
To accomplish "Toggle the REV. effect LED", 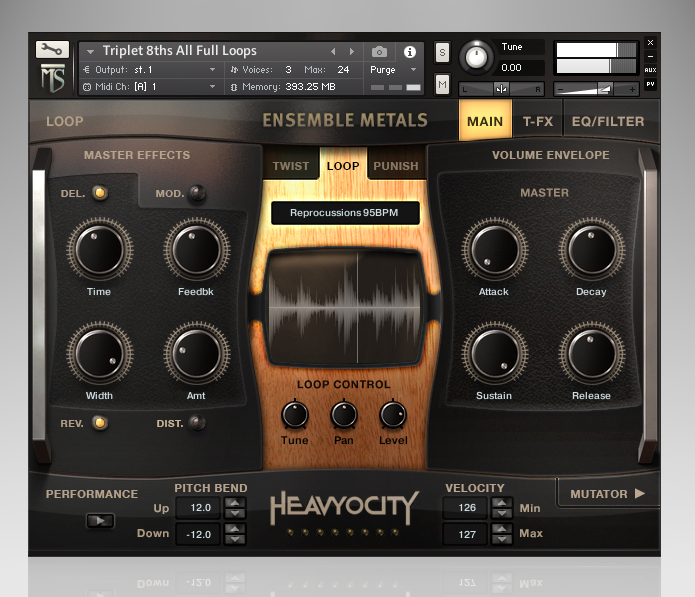I will [x=100, y=423].
